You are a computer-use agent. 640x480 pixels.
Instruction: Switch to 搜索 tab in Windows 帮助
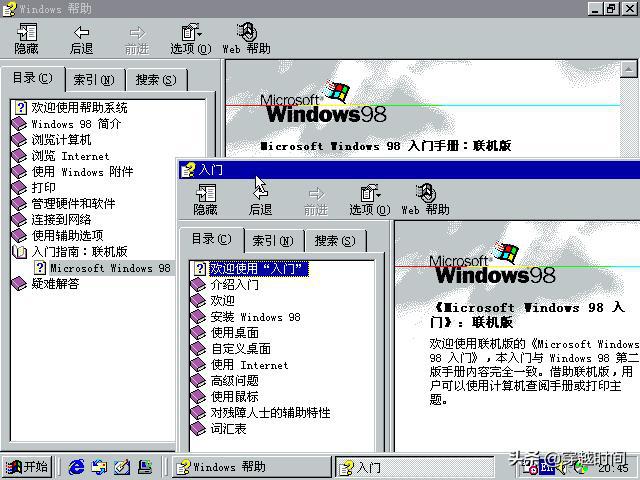[156, 79]
